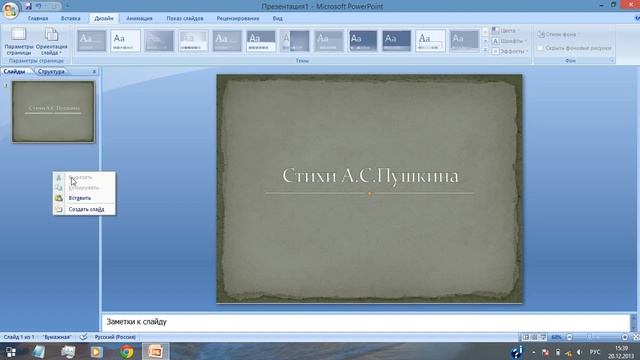Click the slide title Стихи А.С.Пушкина
Image resolution: width=640 pixels, height=360 pixels.
click(x=370, y=176)
